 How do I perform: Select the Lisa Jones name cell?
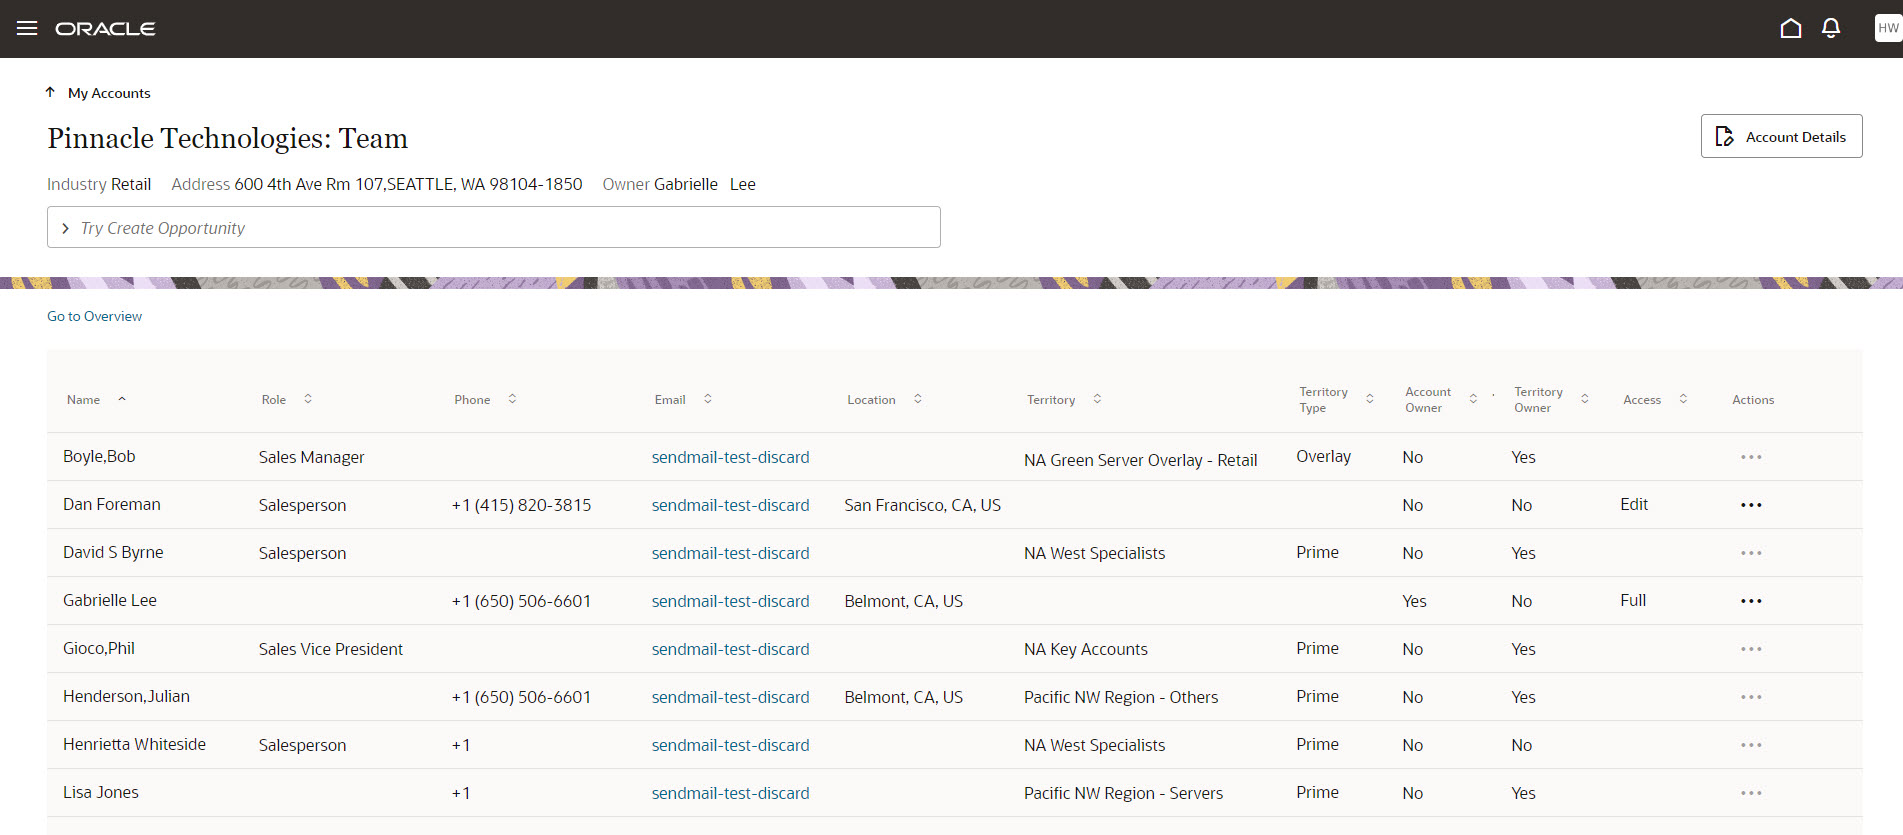click(101, 792)
